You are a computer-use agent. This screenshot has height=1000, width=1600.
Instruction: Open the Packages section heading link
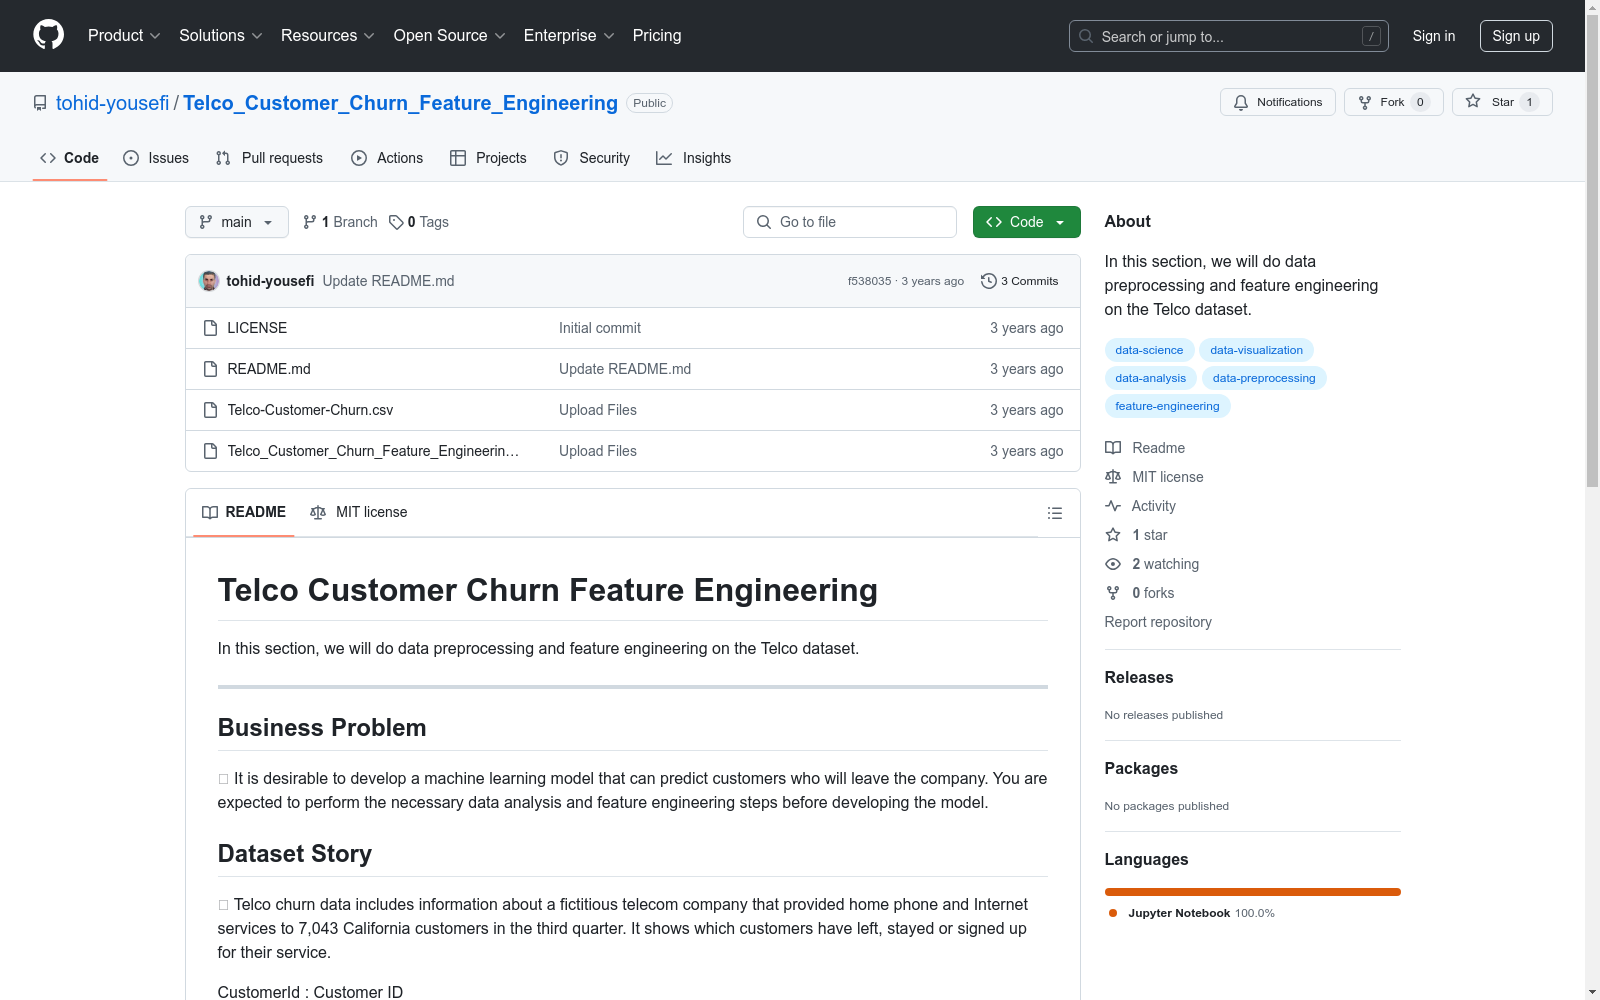(x=1141, y=768)
